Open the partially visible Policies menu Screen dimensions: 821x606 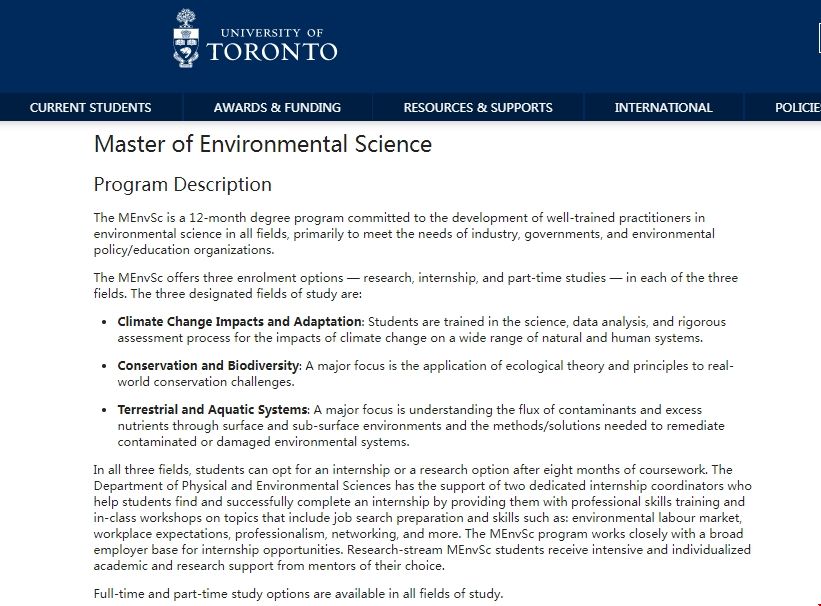(797, 107)
